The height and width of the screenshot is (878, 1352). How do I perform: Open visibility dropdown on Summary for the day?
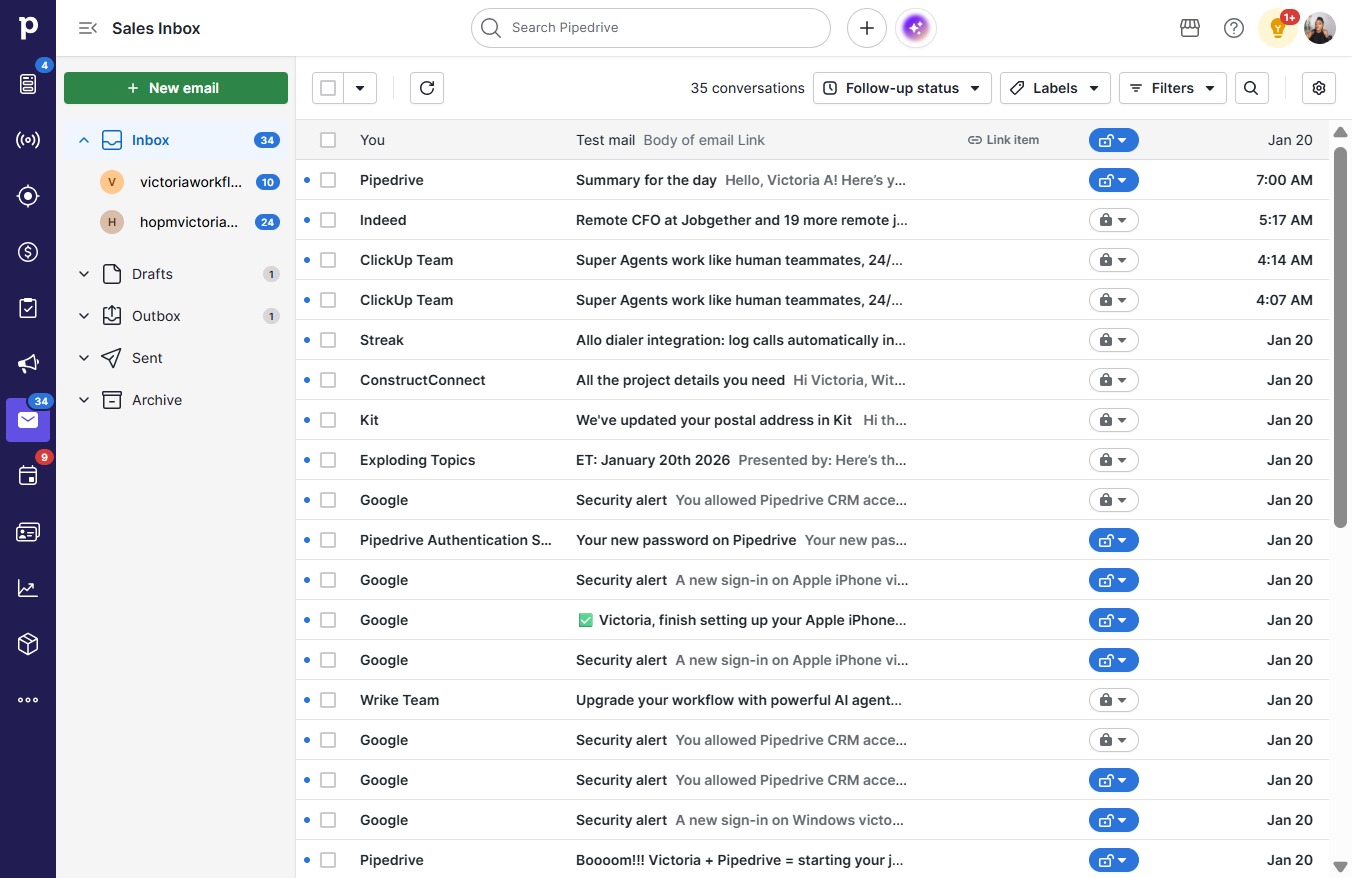tap(1113, 180)
